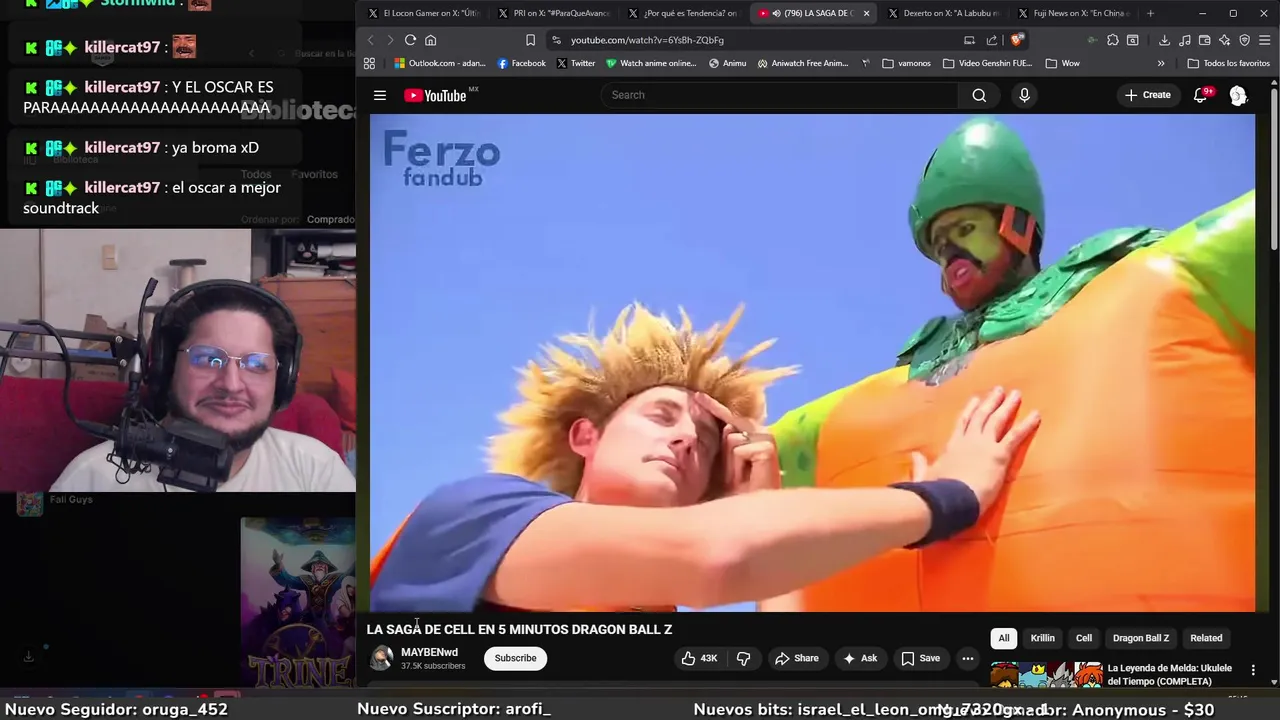1280x720 pixels.
Task: Open the vamonos bookmarks folder
Action: click(907, 63)
